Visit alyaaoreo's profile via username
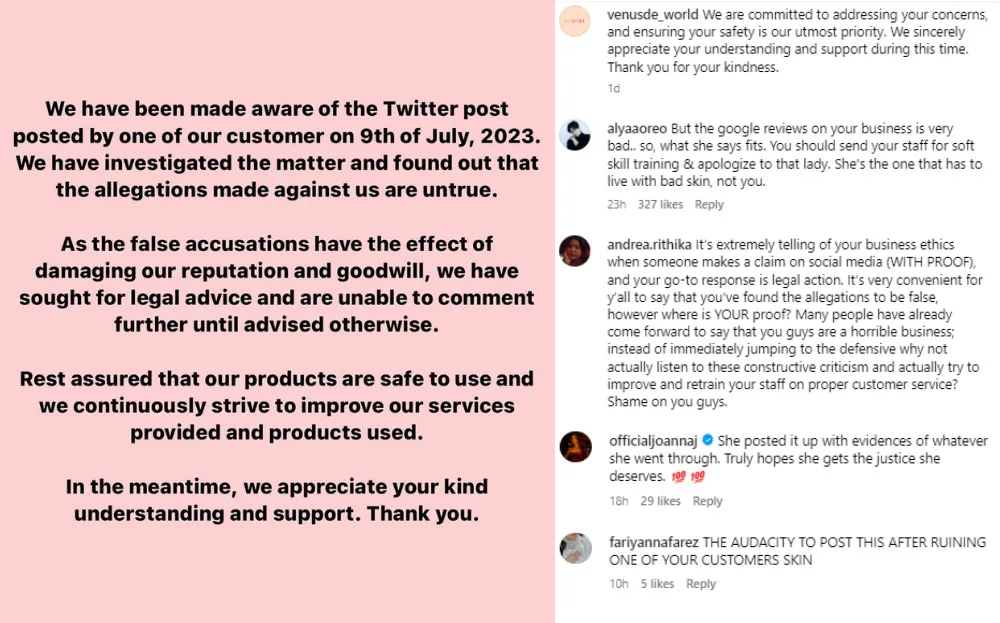This screenshot has height=623, width=1000. click(637, 130)
